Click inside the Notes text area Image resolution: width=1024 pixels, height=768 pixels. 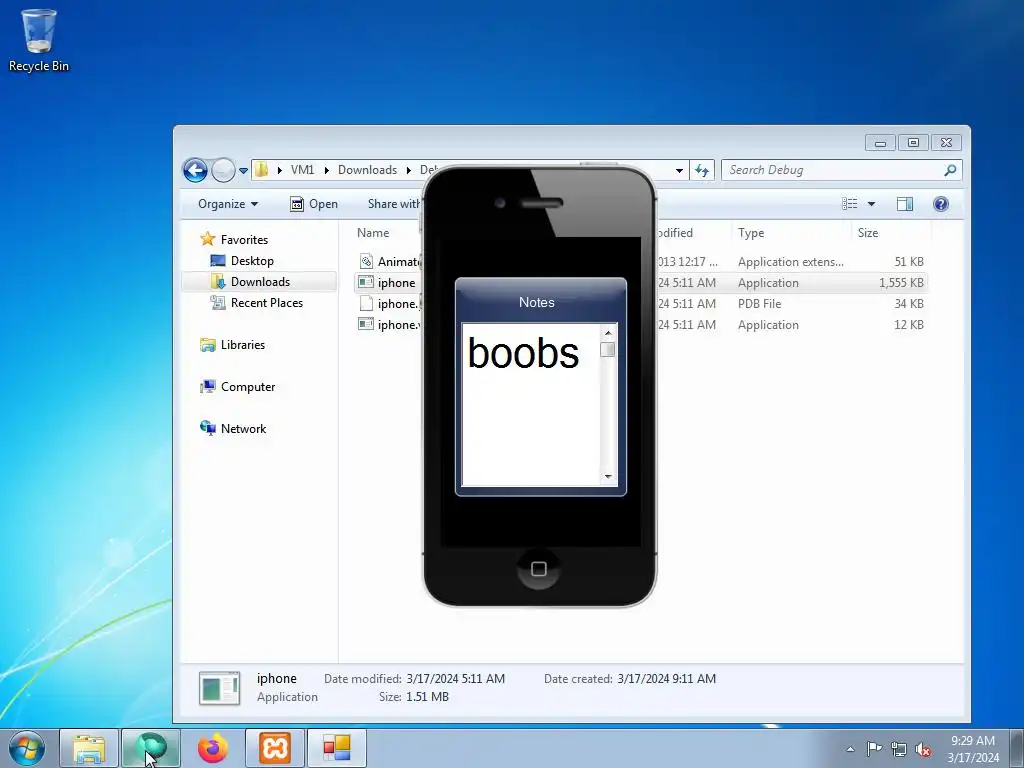(530, 405)
